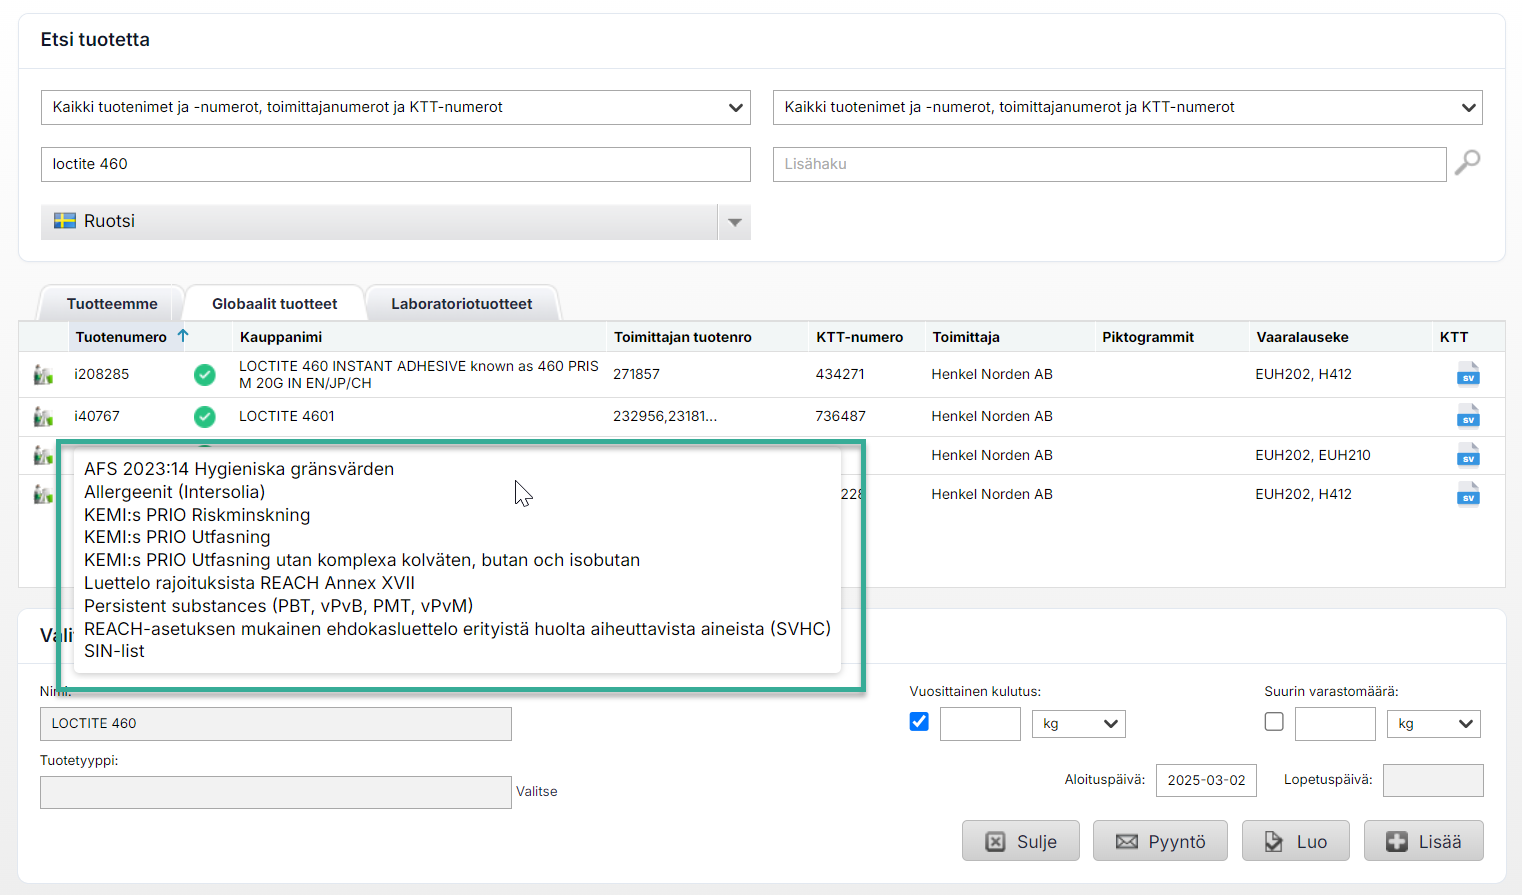
Task: Sort by Toimittaja column header
Action: (966, 337)
